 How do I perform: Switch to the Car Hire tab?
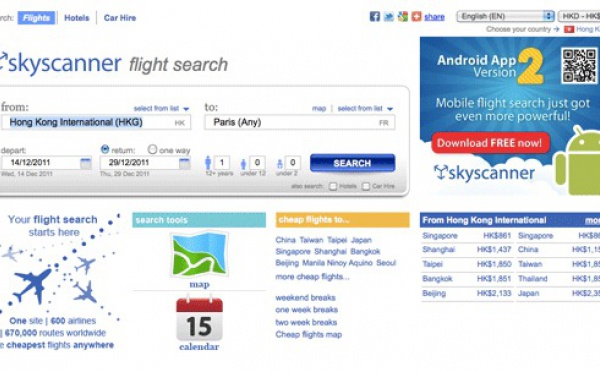click(x=120, y=18)
